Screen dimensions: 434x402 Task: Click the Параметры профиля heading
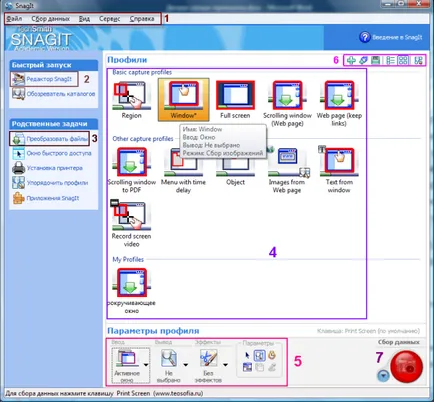click(x=153, y=331)
